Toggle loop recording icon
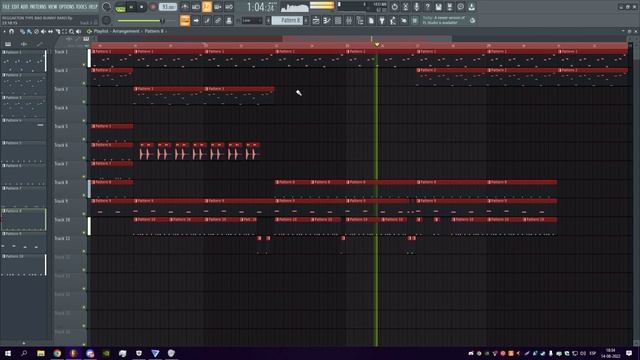 229,7
